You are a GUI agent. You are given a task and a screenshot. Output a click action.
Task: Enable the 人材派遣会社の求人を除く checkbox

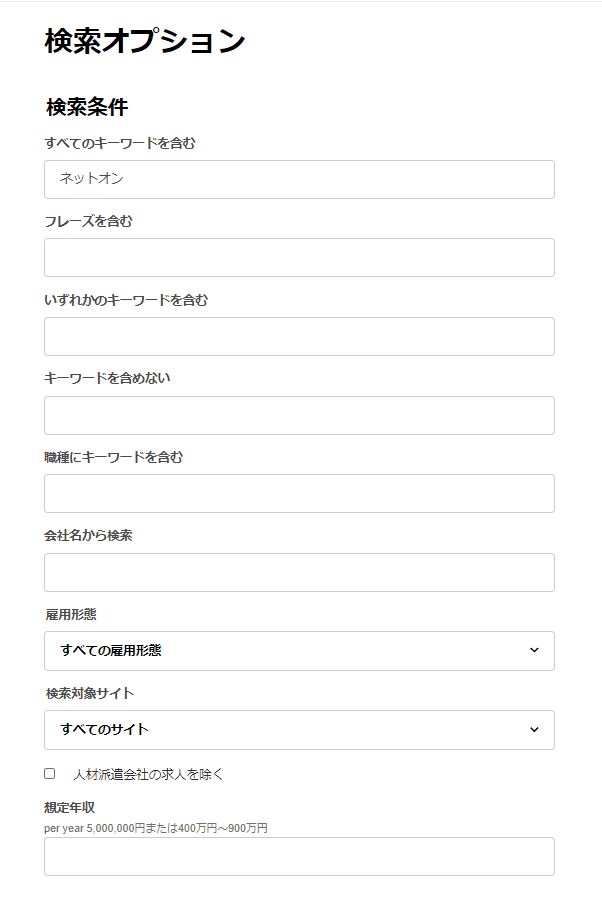click(x=50, y=774)
